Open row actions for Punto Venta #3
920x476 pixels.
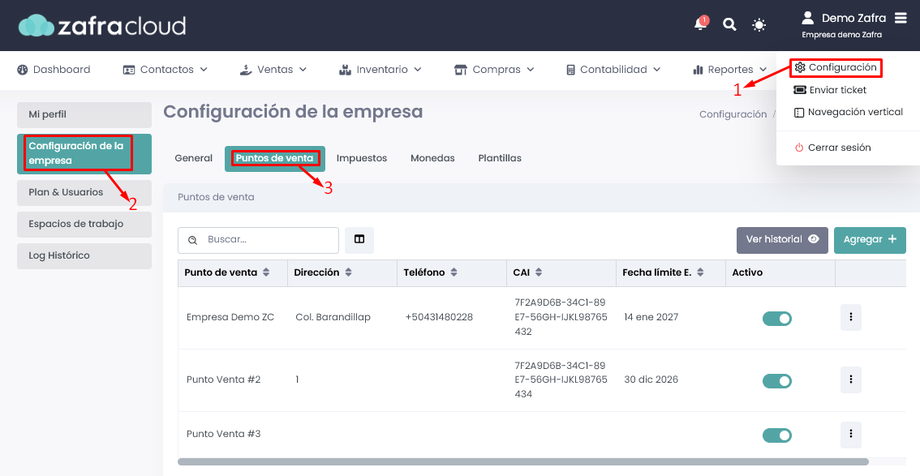tap(851, 434)
